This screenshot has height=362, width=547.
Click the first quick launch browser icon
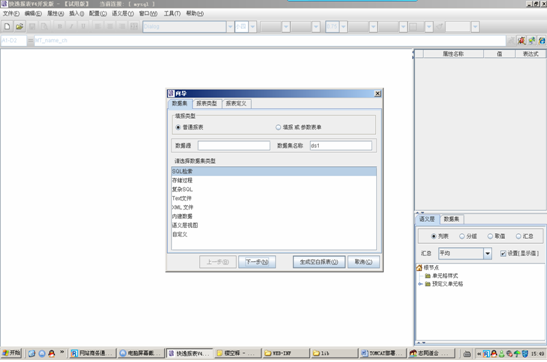pyautogui.click(x=32, y=353)
